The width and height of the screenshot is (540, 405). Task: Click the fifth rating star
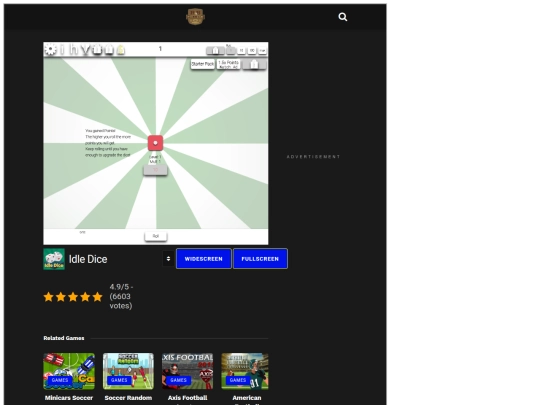[97, 297]
